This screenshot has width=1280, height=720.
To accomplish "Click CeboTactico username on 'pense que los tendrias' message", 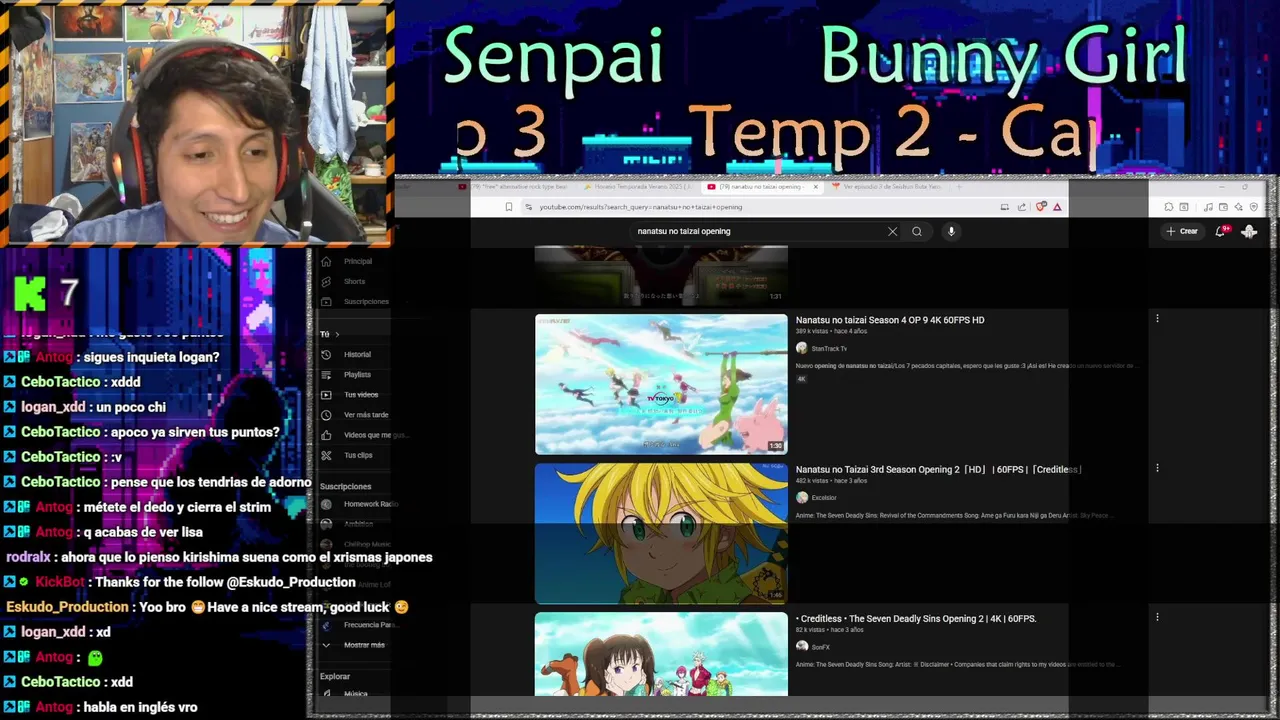I will click(61, 482).
